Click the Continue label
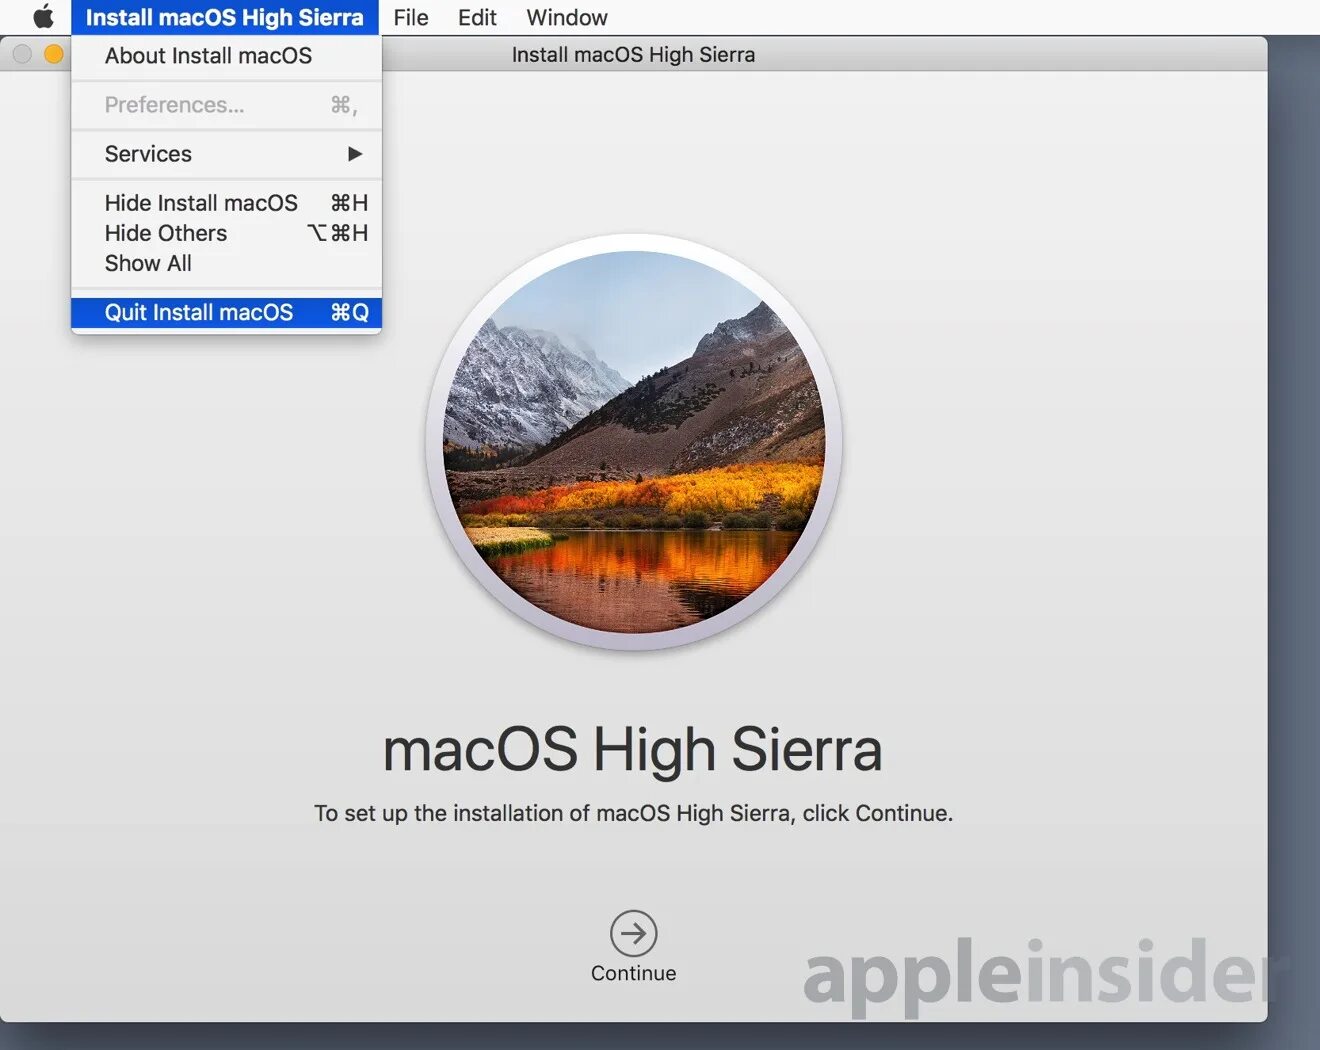 (x=633, y=973)
